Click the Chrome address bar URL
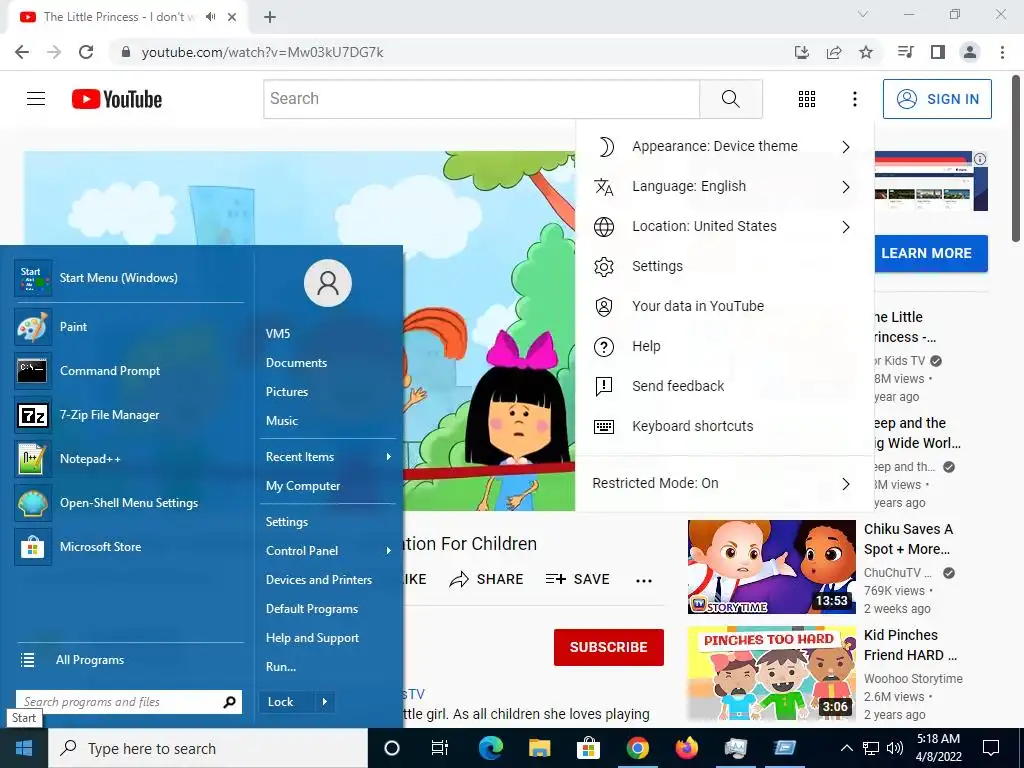 [x=263, y=52]
